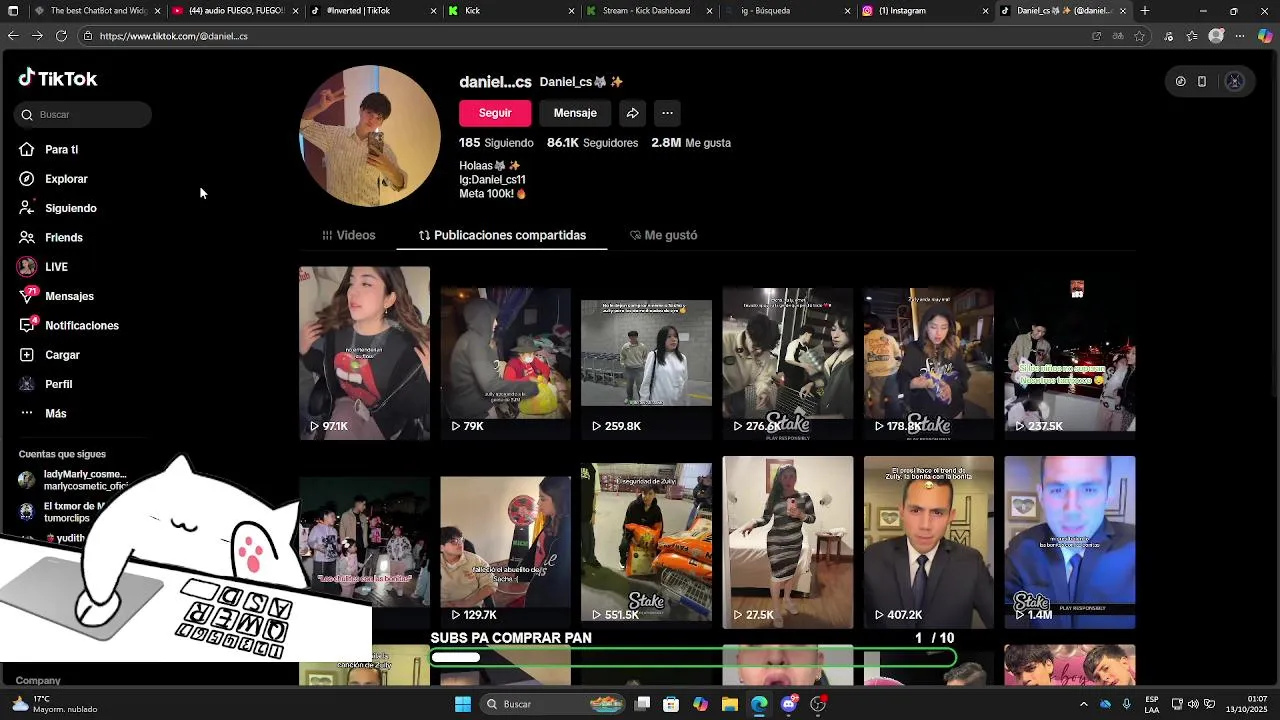Click the Buscar search field in sidebar
Viewport: 1280px width, 720px height.
point(83,115)
